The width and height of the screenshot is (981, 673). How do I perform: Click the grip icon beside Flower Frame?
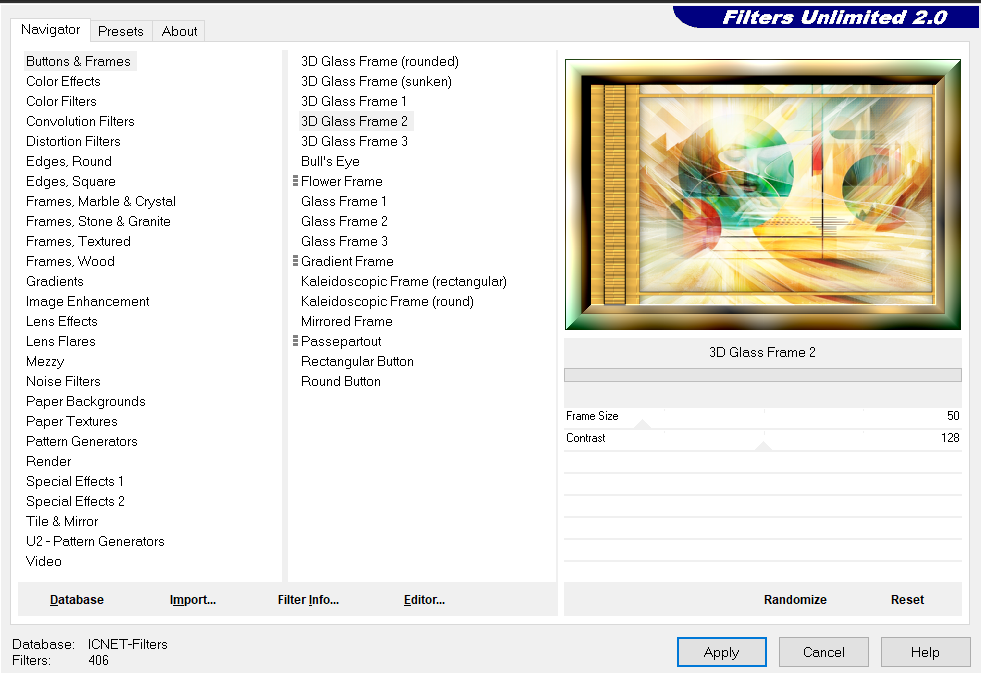pyautogui.click(x=295, y=181)
